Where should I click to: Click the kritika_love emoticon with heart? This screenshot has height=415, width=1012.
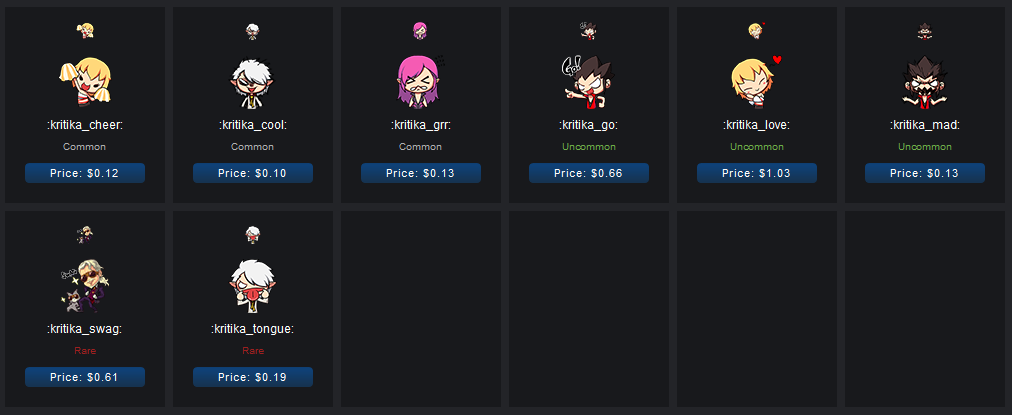pos(756,81)
